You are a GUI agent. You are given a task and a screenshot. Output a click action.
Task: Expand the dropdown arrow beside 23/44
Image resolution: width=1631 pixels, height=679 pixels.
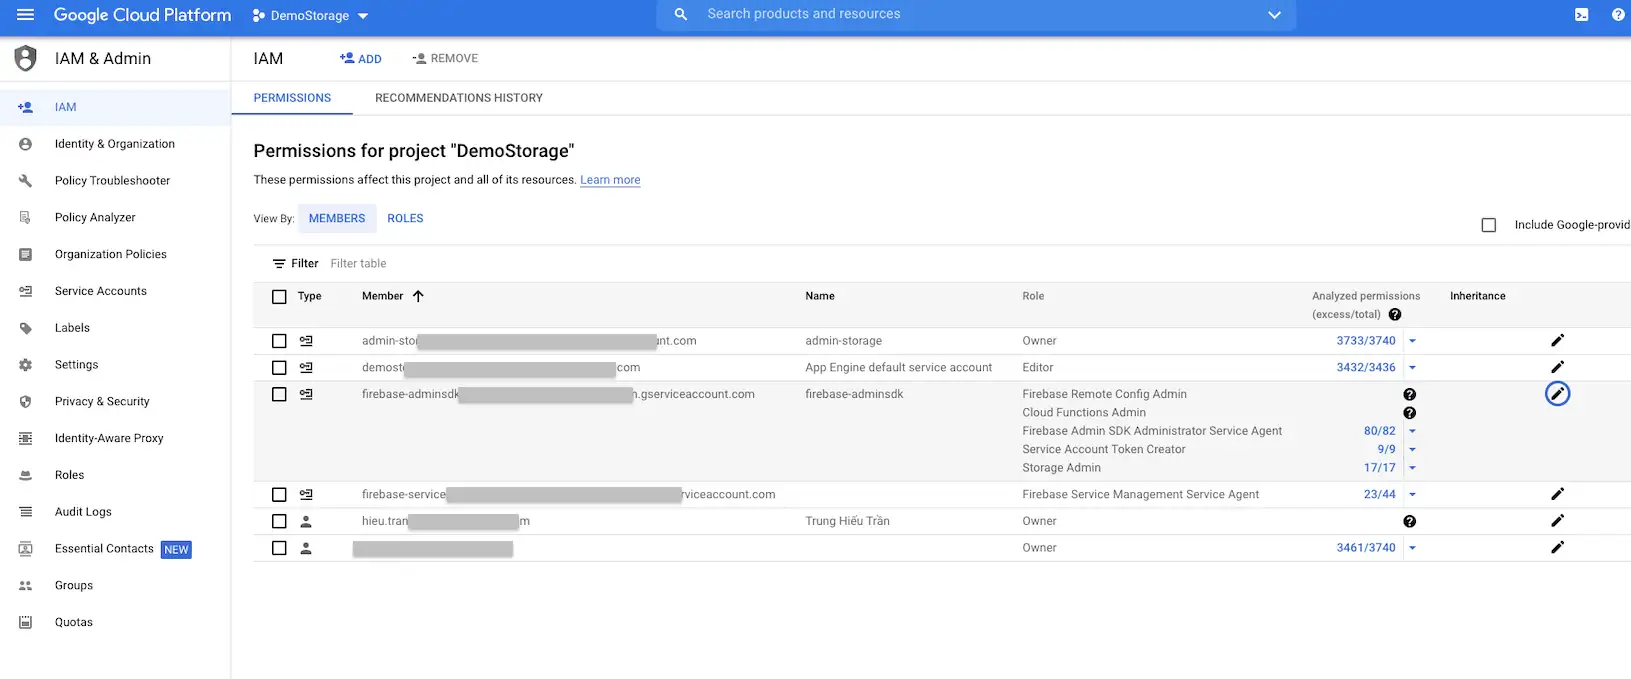pos(1412,495)
